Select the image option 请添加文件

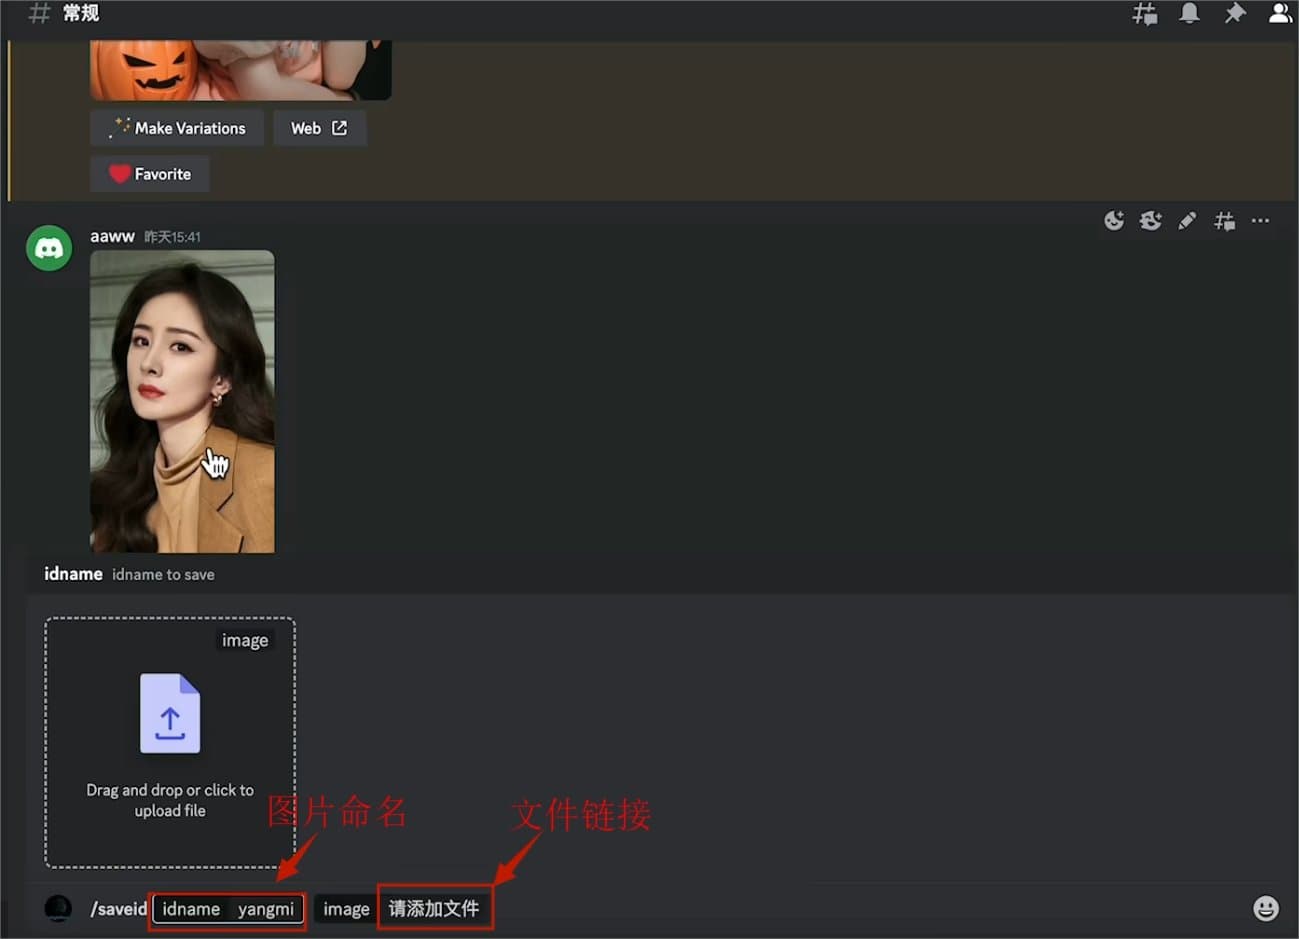pos(434,909)
